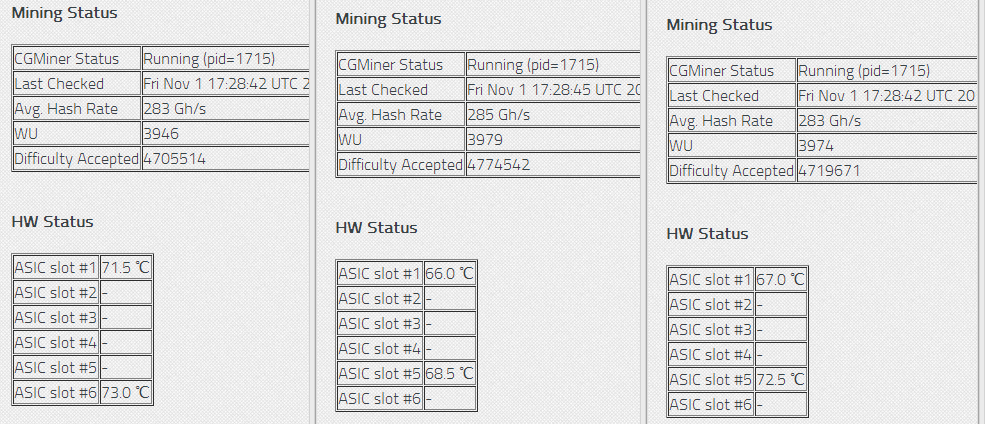
Task: Click Last Checked time 17:28:45 in middle panel
Action: point(553,90)
